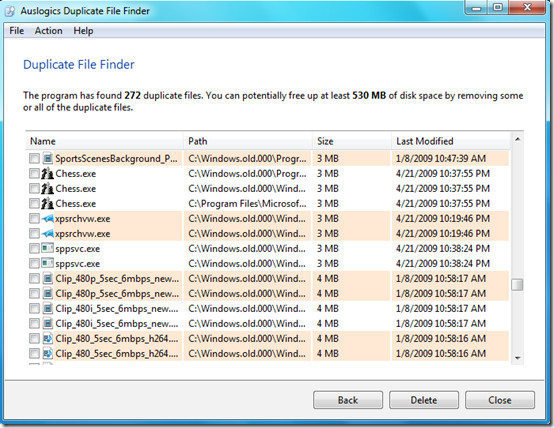
Task: Click icon of the second sppsvc.exe row
Action: (47, 263)
